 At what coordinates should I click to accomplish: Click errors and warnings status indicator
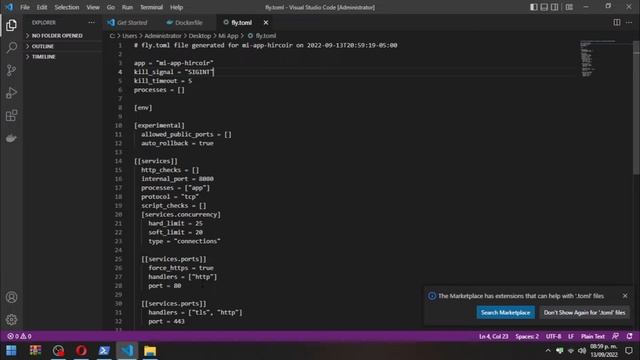click(19, 336)
